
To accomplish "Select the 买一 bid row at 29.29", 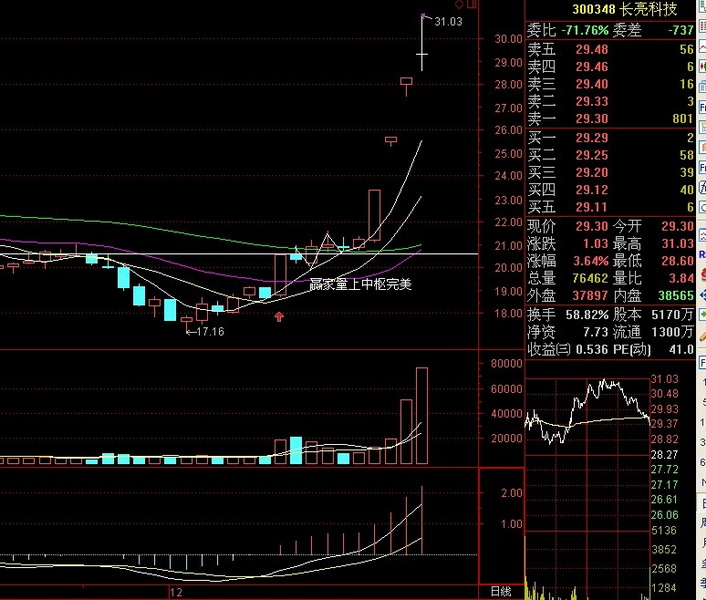I will click(x=610, y=138).
